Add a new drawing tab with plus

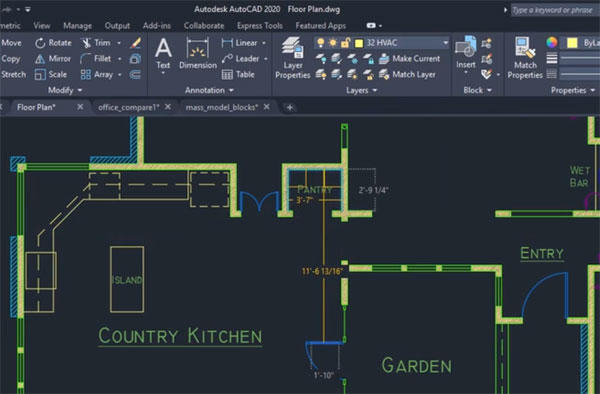pos(290,107)
